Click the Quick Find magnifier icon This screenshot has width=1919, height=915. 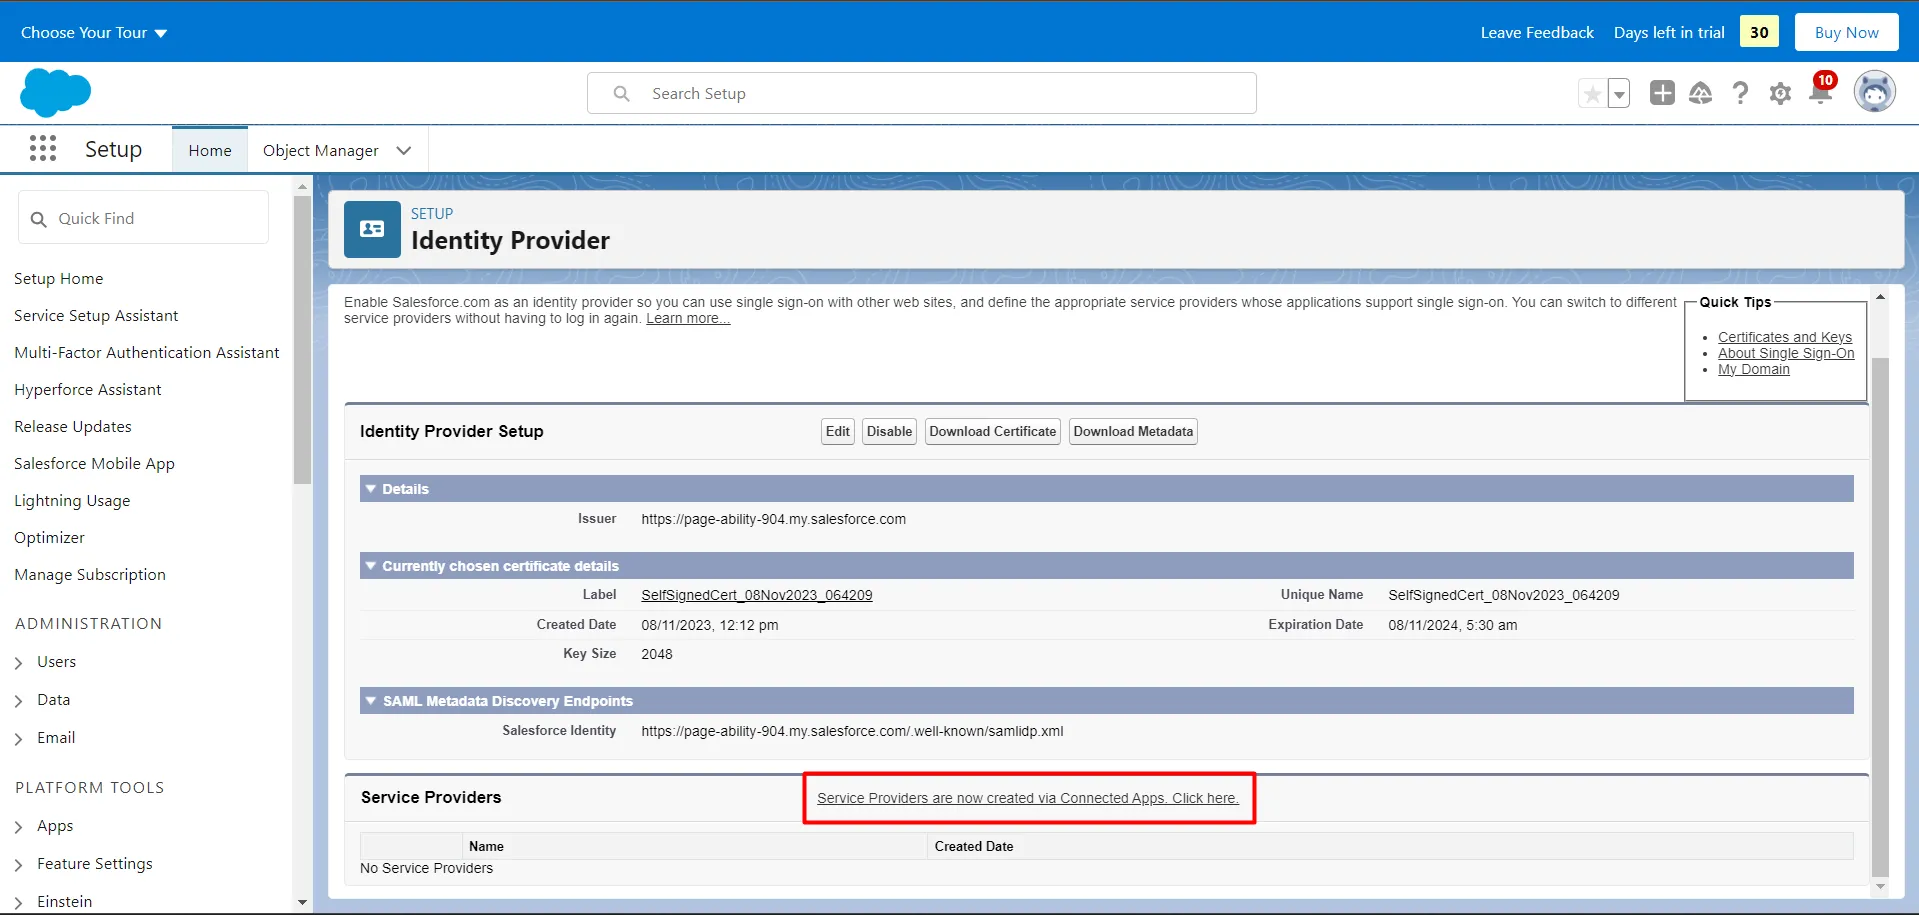pyautogui.click(x=39, y=219)
